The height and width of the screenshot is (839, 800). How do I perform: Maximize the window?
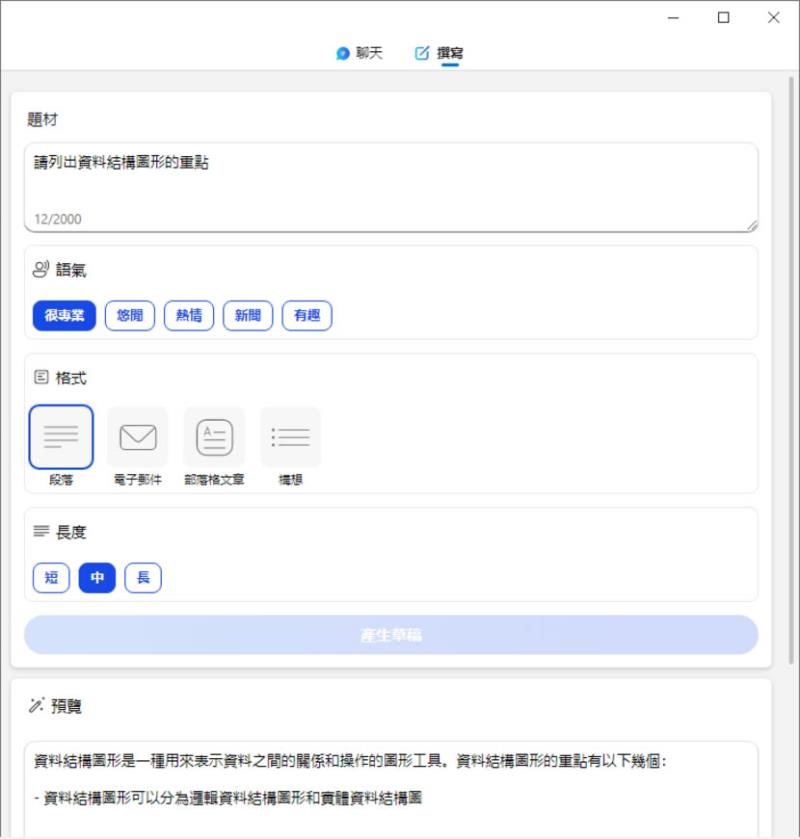(723, 18)
